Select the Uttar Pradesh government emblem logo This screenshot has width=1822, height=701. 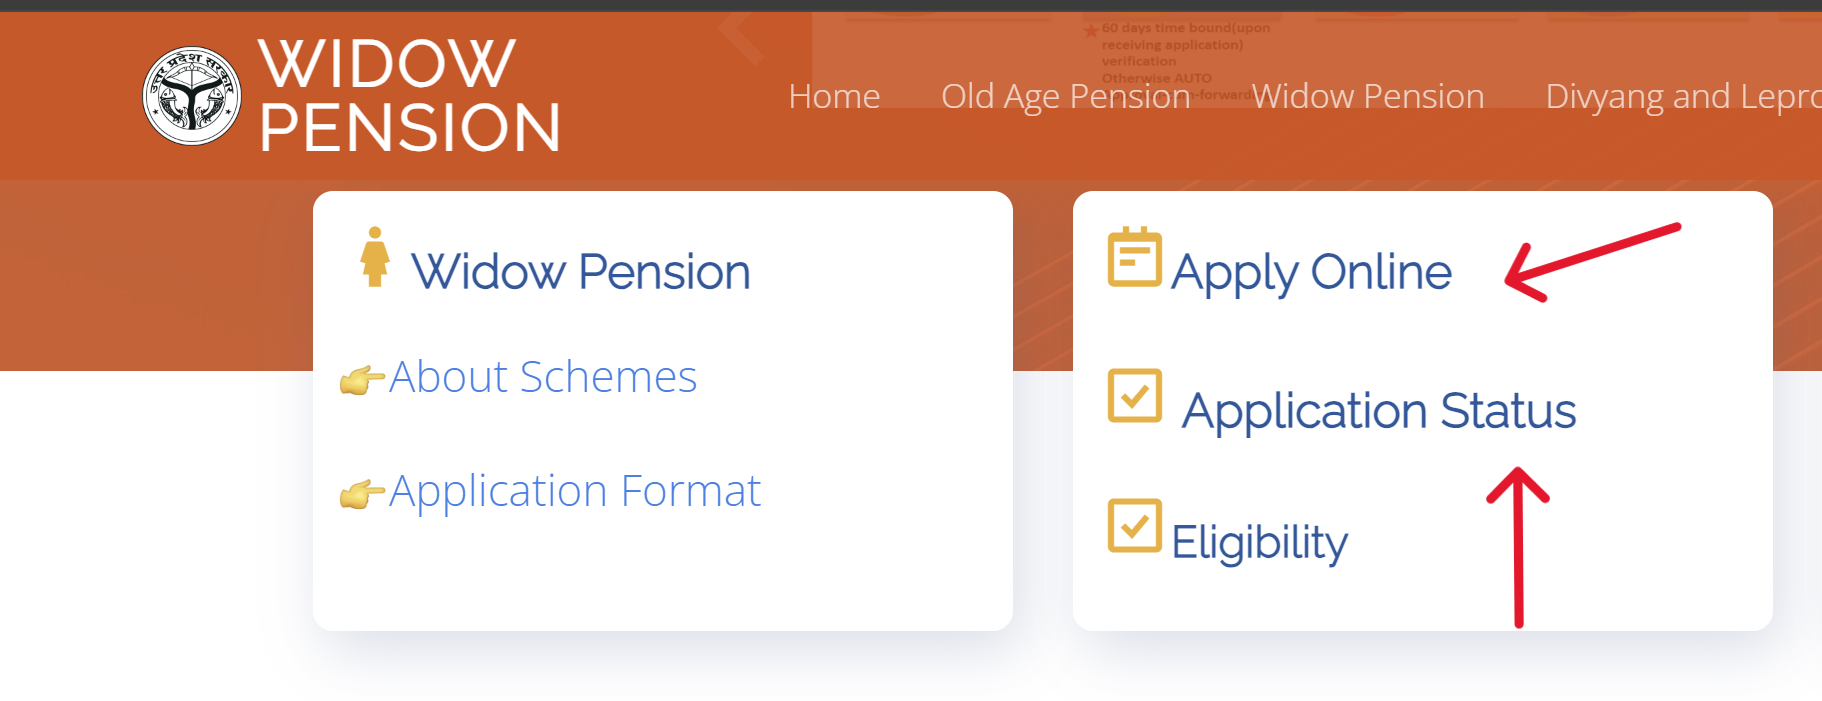(x=192, y=94)
